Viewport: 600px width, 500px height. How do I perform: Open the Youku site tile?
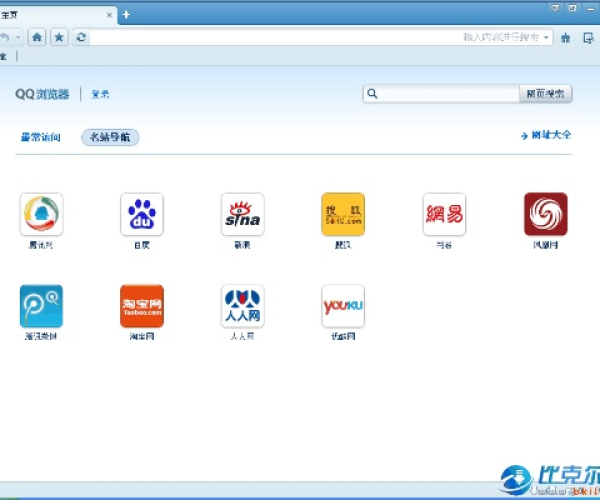(343, 306)
